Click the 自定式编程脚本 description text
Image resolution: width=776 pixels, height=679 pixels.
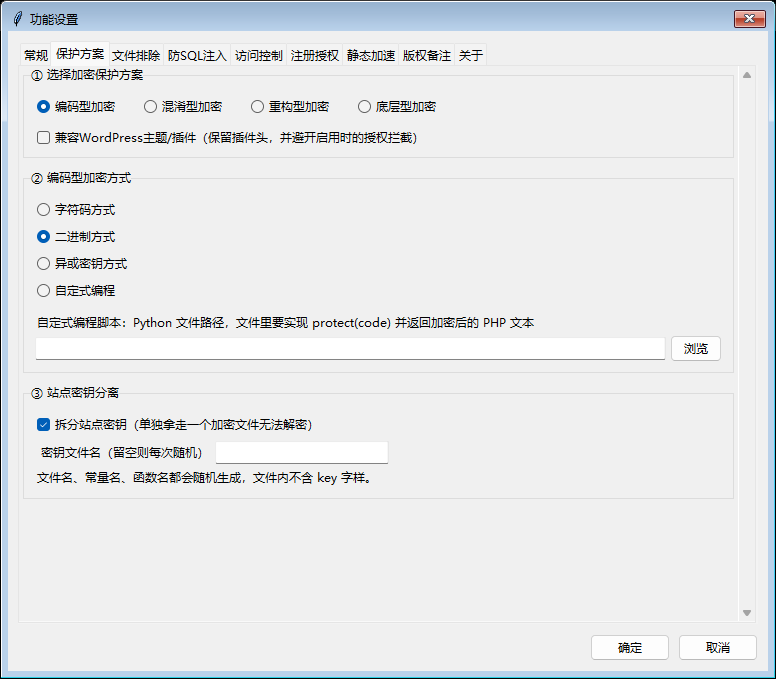[286, 323]
